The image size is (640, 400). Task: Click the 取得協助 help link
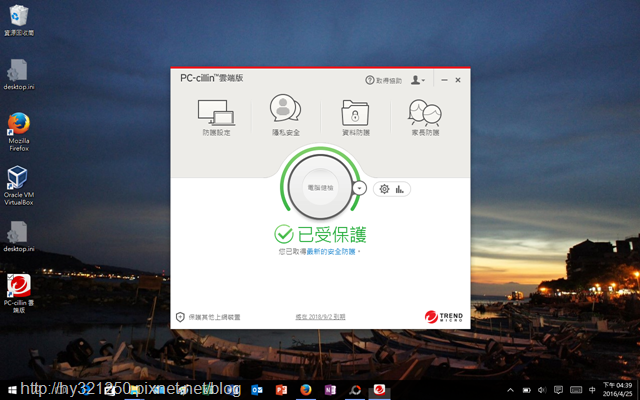383,80
